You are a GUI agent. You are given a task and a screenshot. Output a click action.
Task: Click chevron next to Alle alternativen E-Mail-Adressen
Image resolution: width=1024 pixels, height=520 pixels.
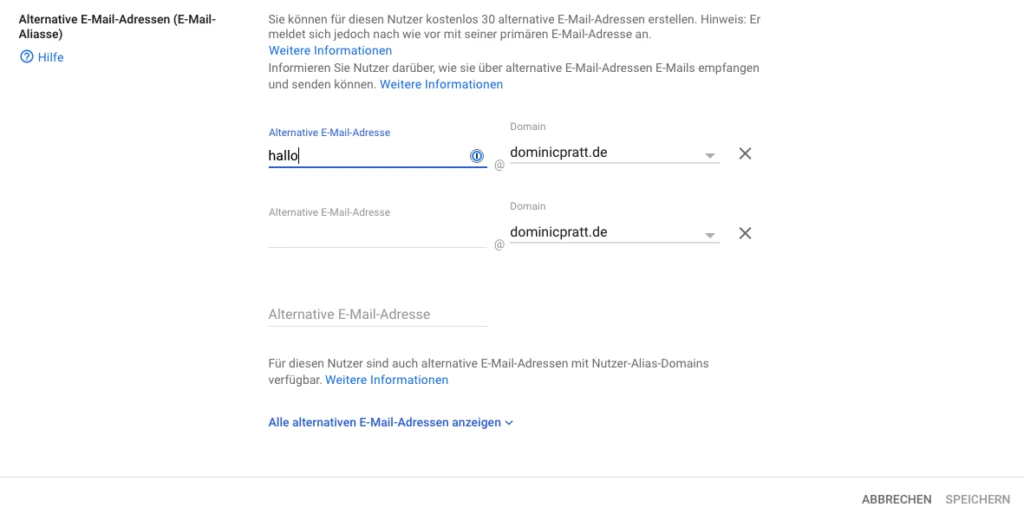pyautogui.click(x=509, y=423)
